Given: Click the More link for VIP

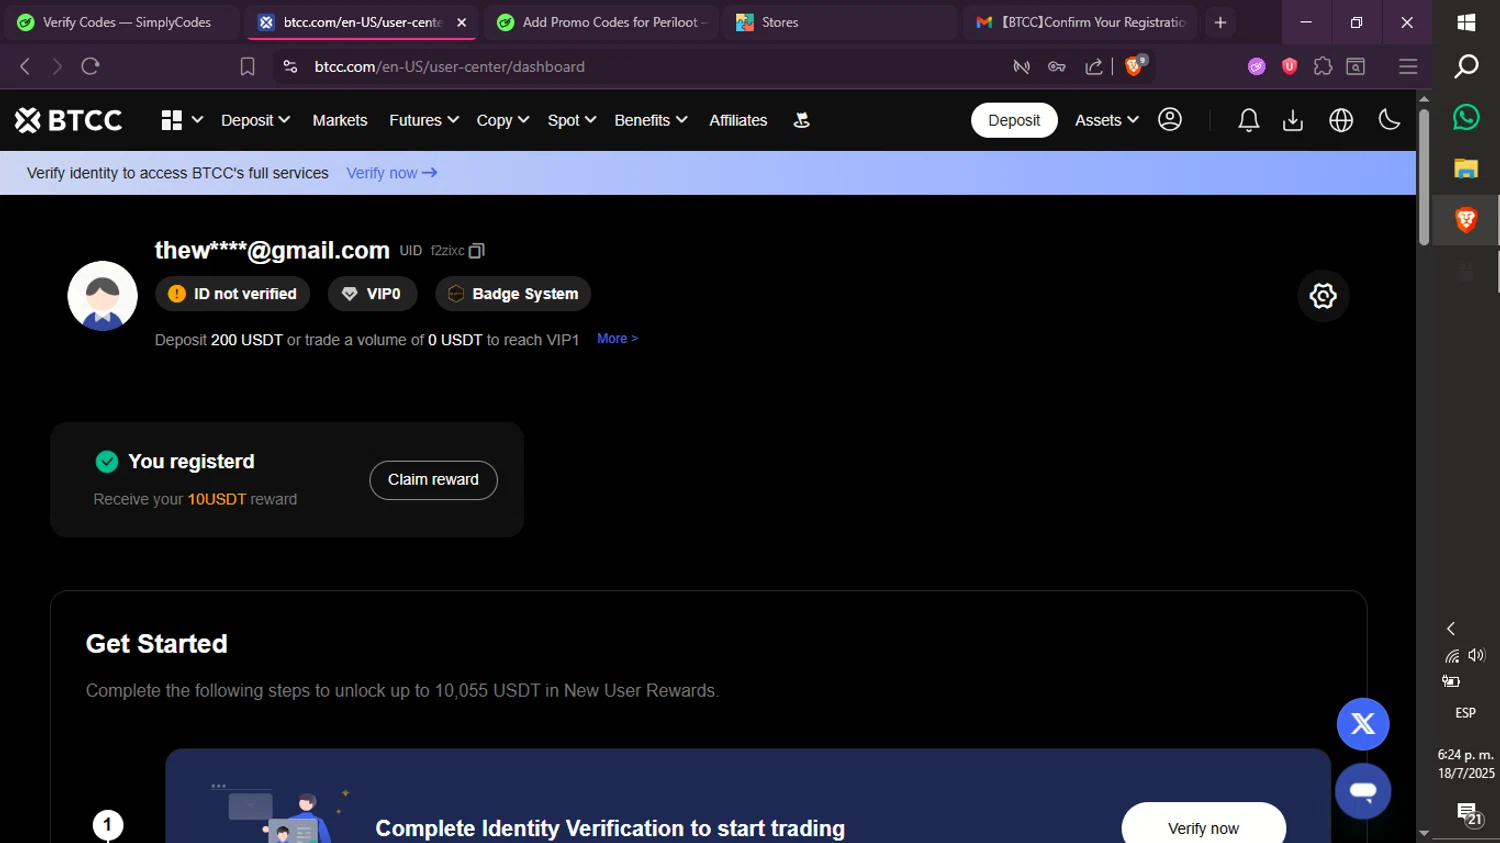Looking at the screenshot, I should coord(617,339).
